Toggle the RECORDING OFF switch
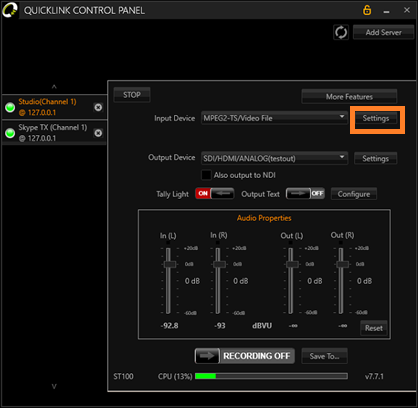 [x=244, y=356]
